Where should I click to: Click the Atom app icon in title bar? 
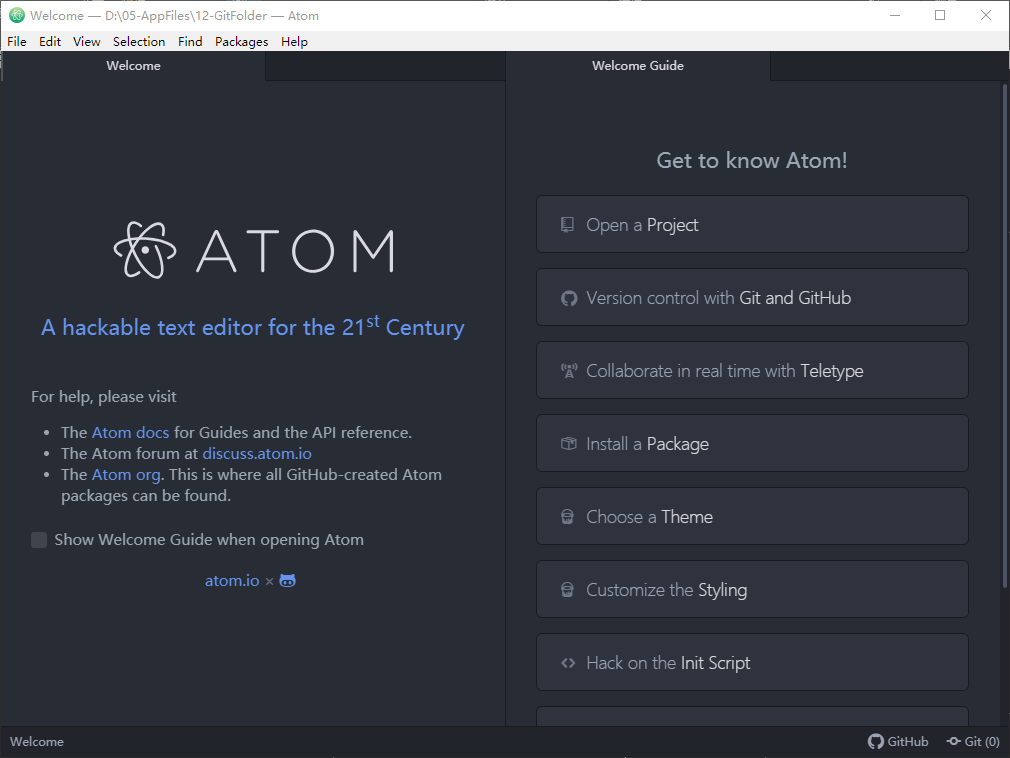pos(17,15)
